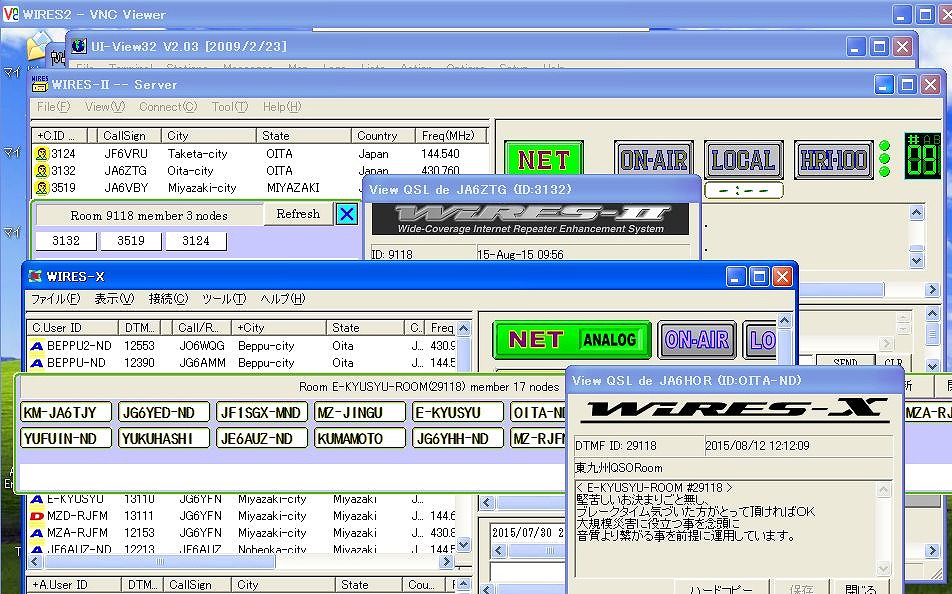The width and height of the screenshot is (952, 594).
Task: Open 接続(C) menu in WIRES-X
Action: [168, 299]
